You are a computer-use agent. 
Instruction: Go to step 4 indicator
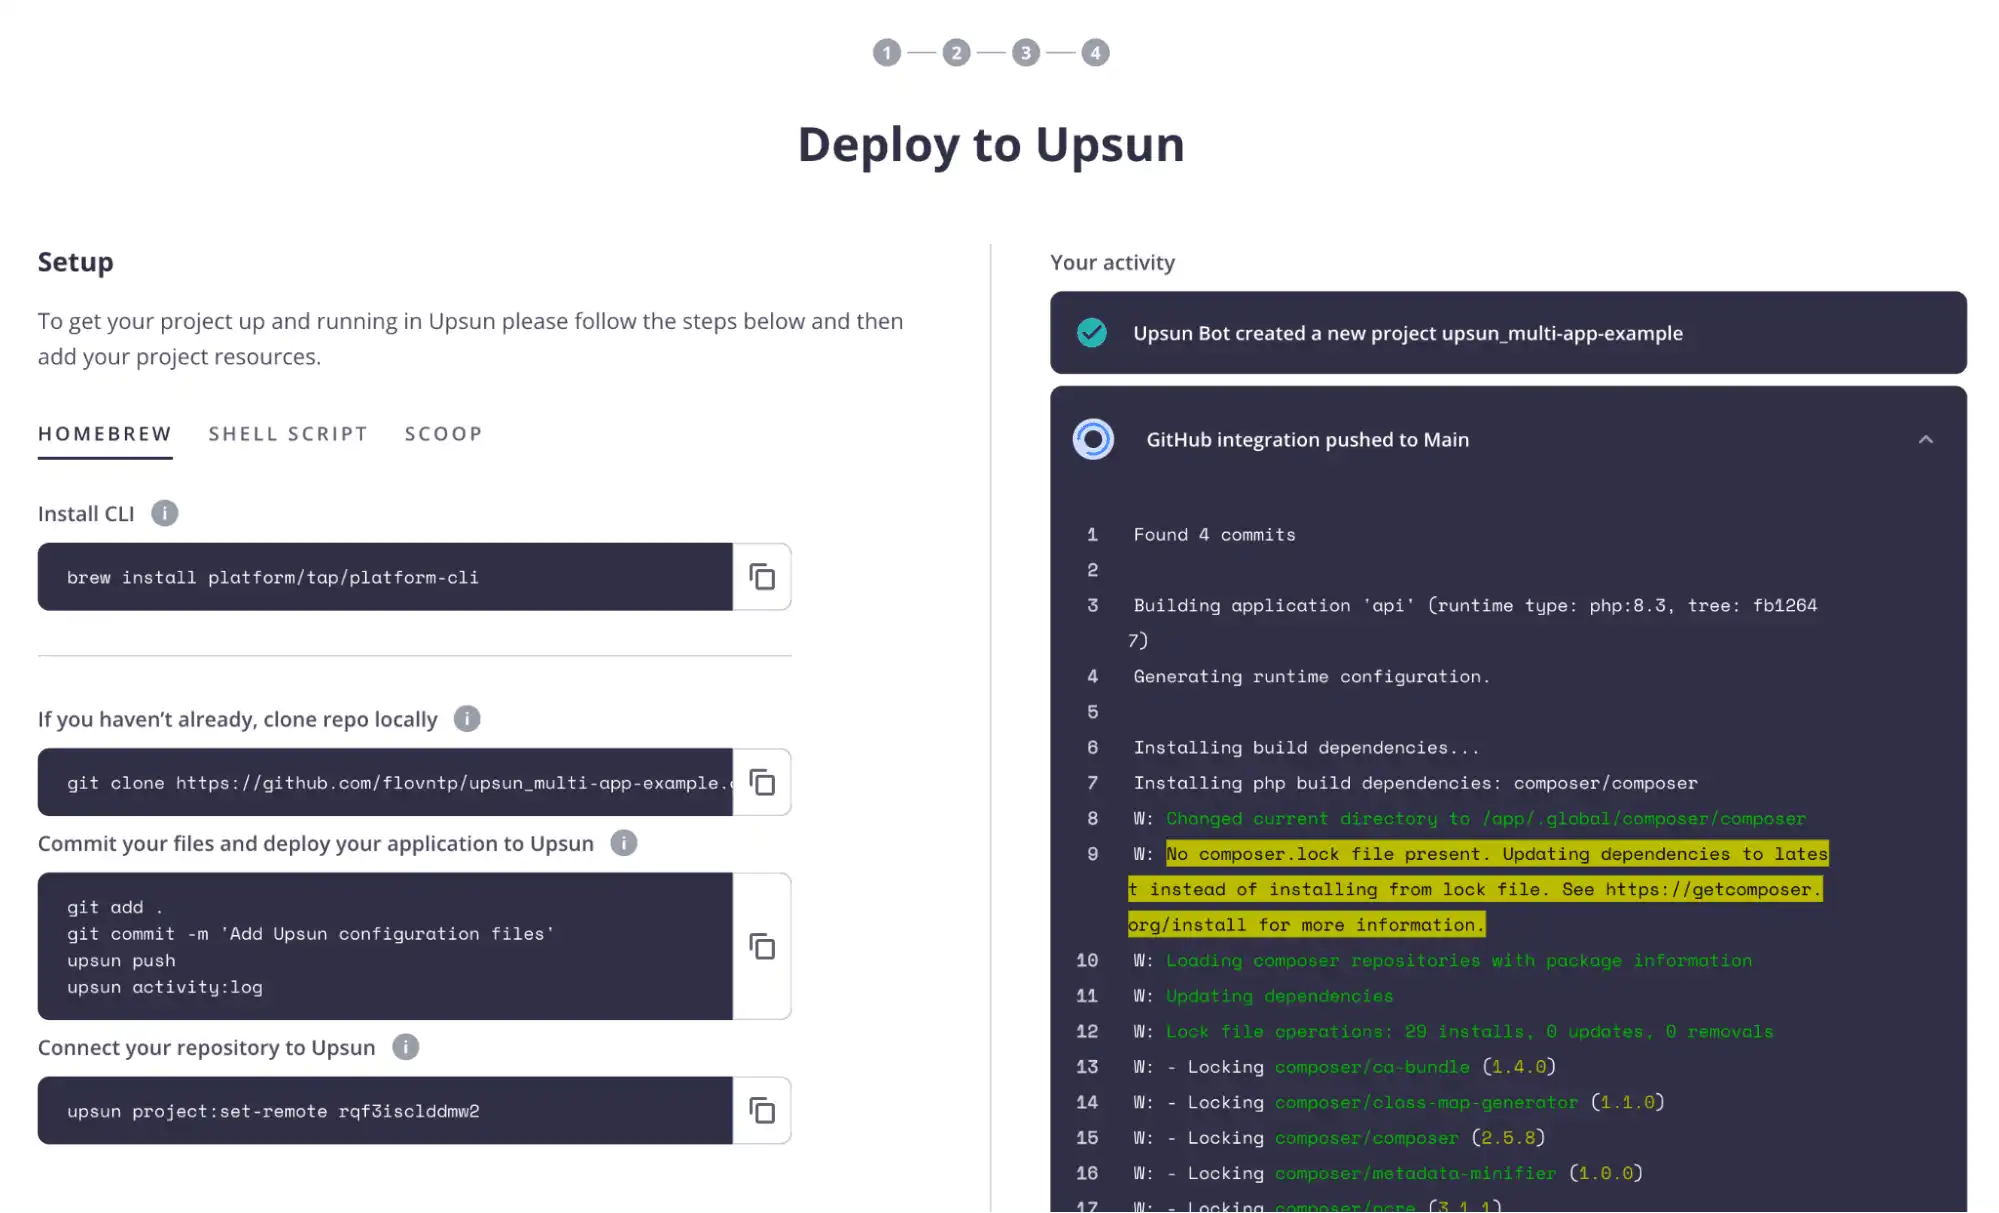(1095, 52)
